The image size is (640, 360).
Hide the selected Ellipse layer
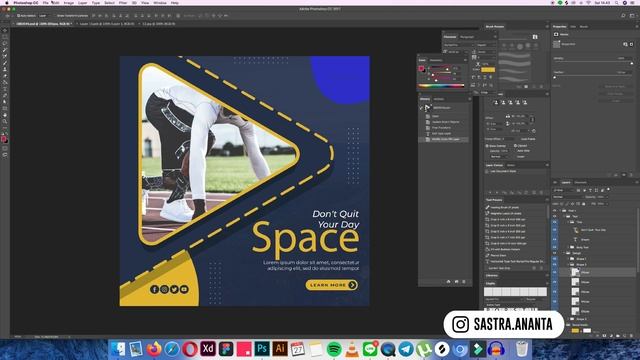[x=555, y=272]
